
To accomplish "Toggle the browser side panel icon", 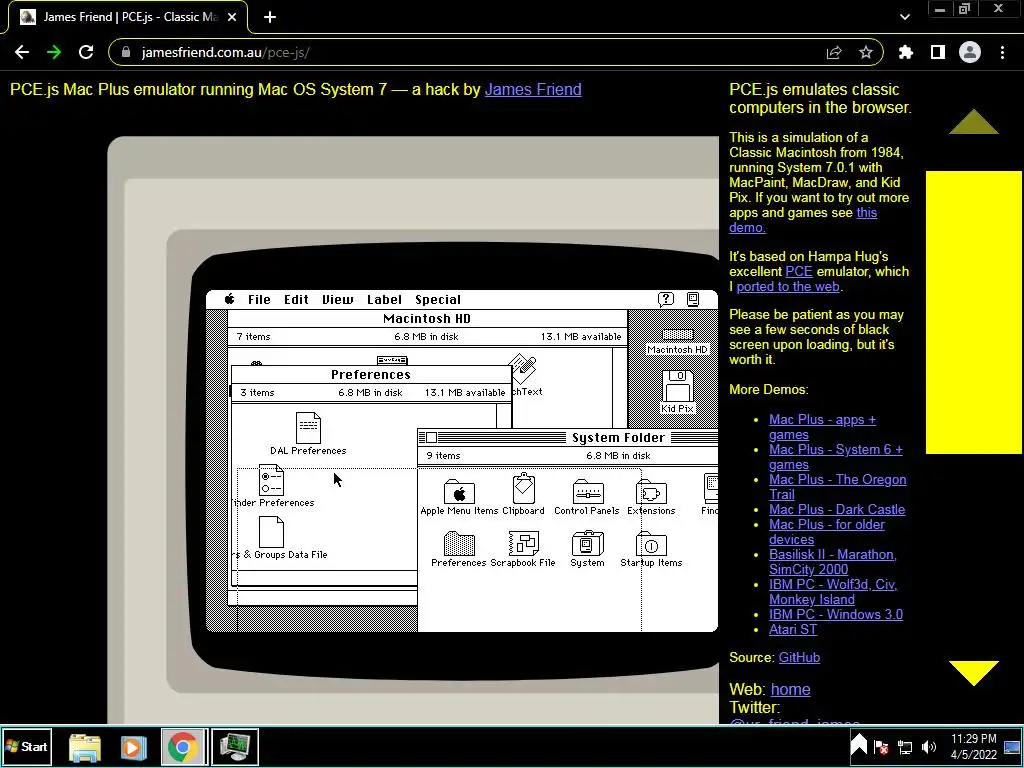I will pyautogui.click(x=938, y=52).
